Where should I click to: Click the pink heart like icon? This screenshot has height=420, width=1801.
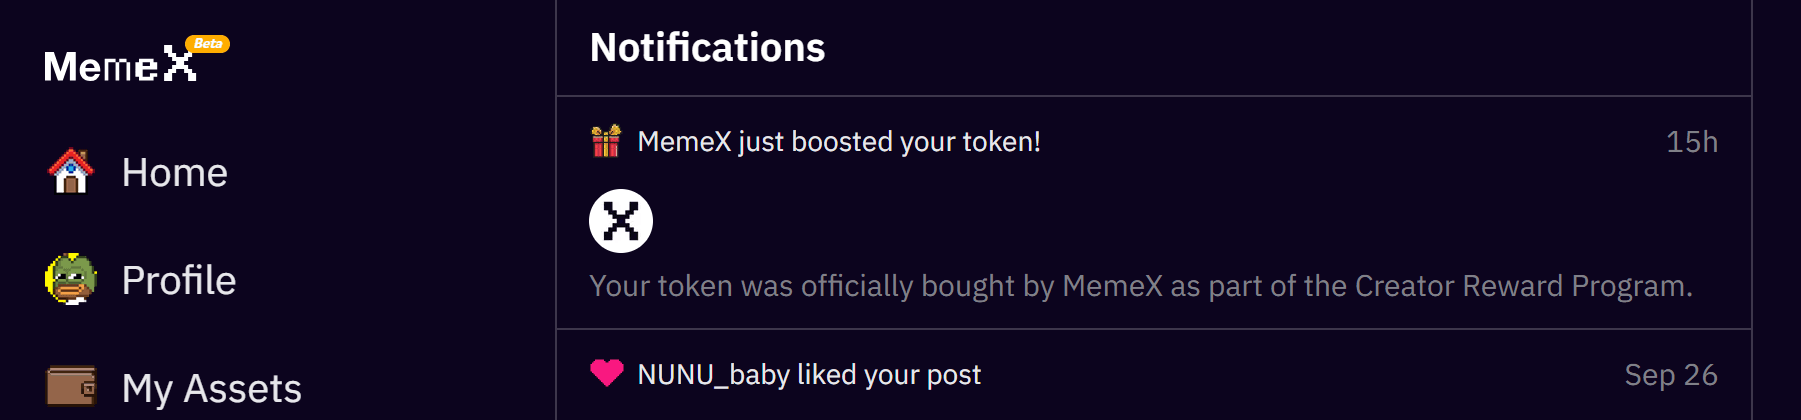pos(606,373)
